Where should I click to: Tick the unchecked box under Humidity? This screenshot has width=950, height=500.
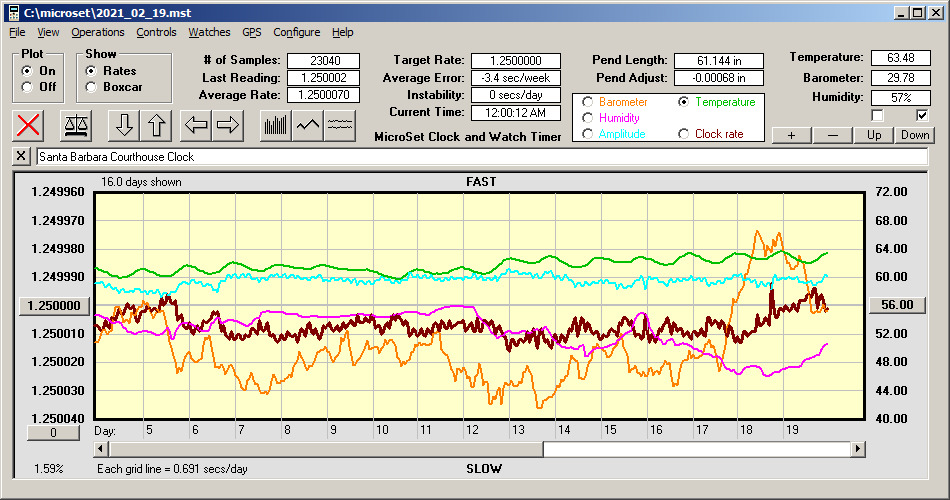coord(877,115)
